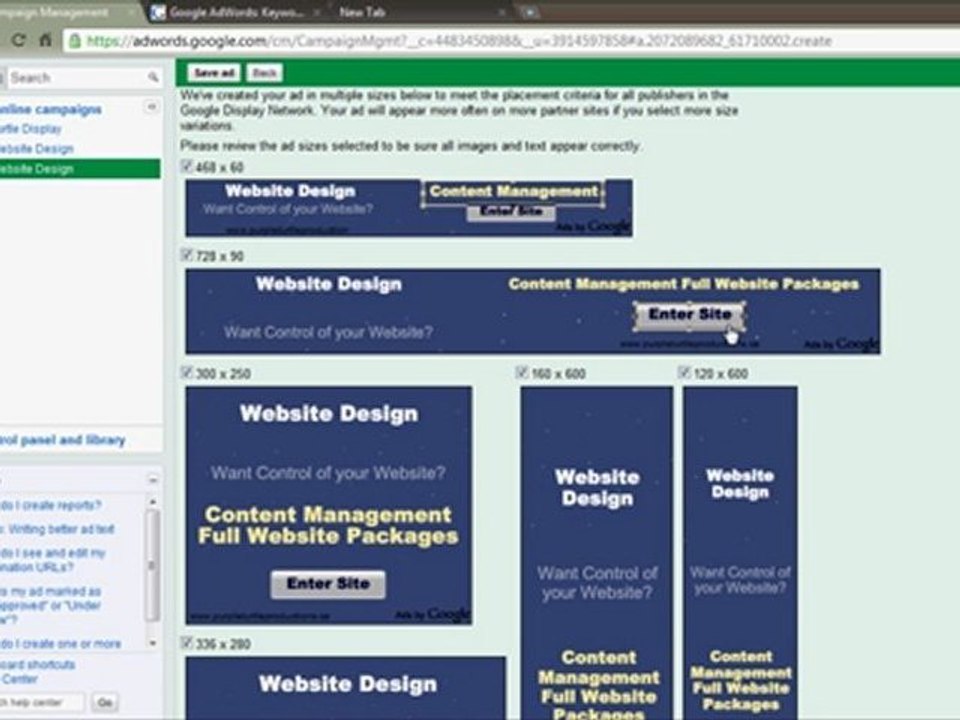Viewport: 960px width, 720px height.
Task: Open the online campaigns link
Action: point(51,110)
